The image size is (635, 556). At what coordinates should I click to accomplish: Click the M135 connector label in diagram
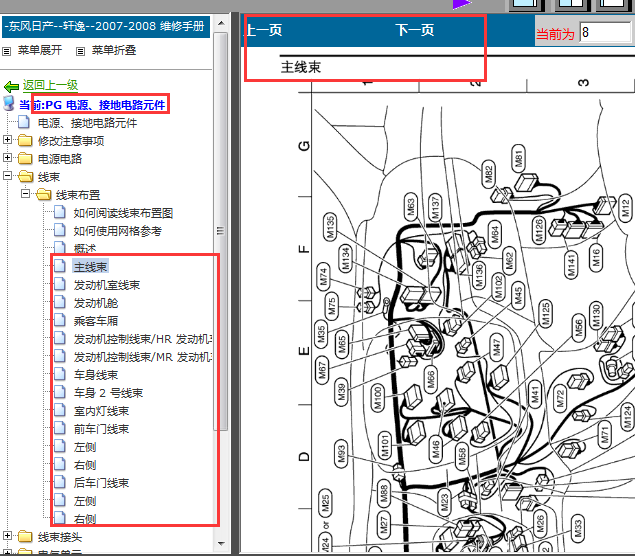(x=330, y=228)
